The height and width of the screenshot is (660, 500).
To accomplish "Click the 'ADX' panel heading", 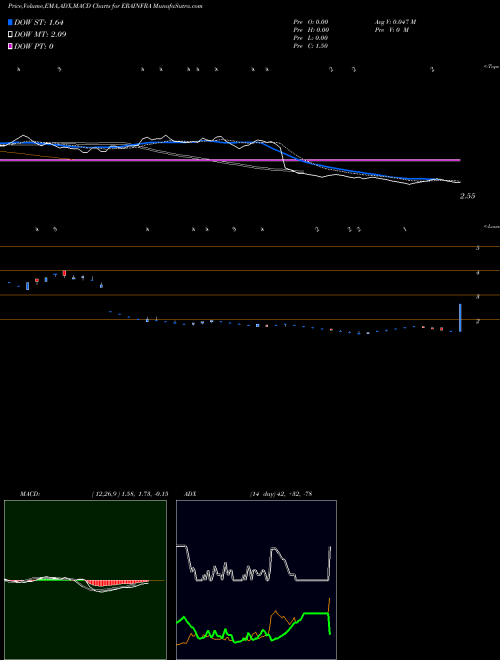I will pos(190,494).
